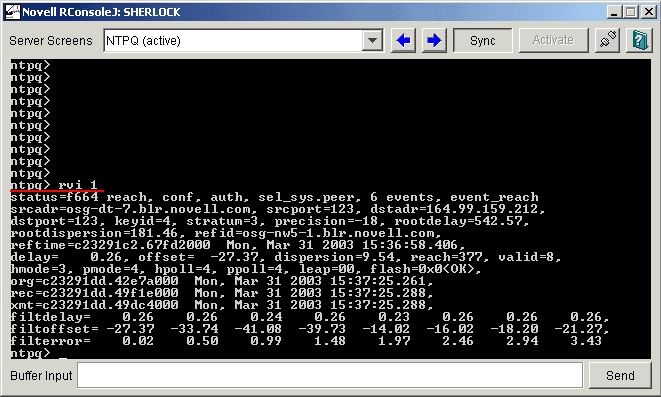This screenshot has width=661, height=397.
Task: Expand the Server Screens dropdown arrow
Action: (372, 40)
